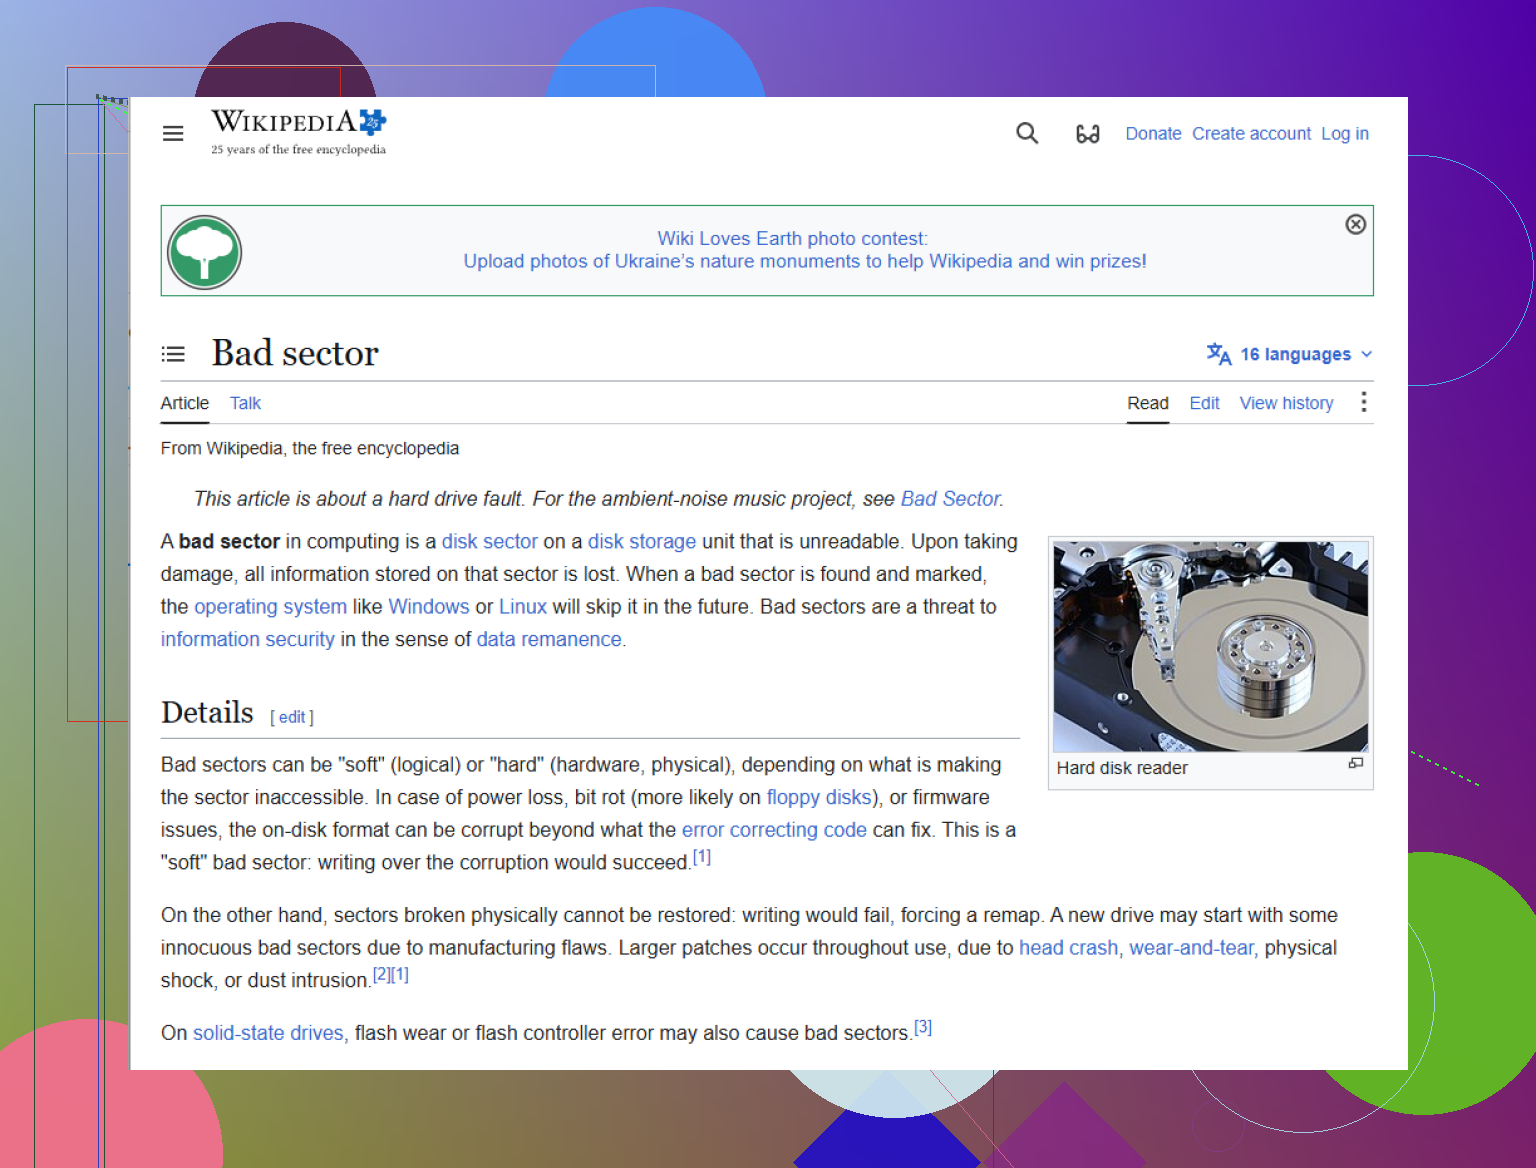This screenshot has height=1168, width=1536.
Task: Click the Hard disk reader caption
Action: (1122, 768)
